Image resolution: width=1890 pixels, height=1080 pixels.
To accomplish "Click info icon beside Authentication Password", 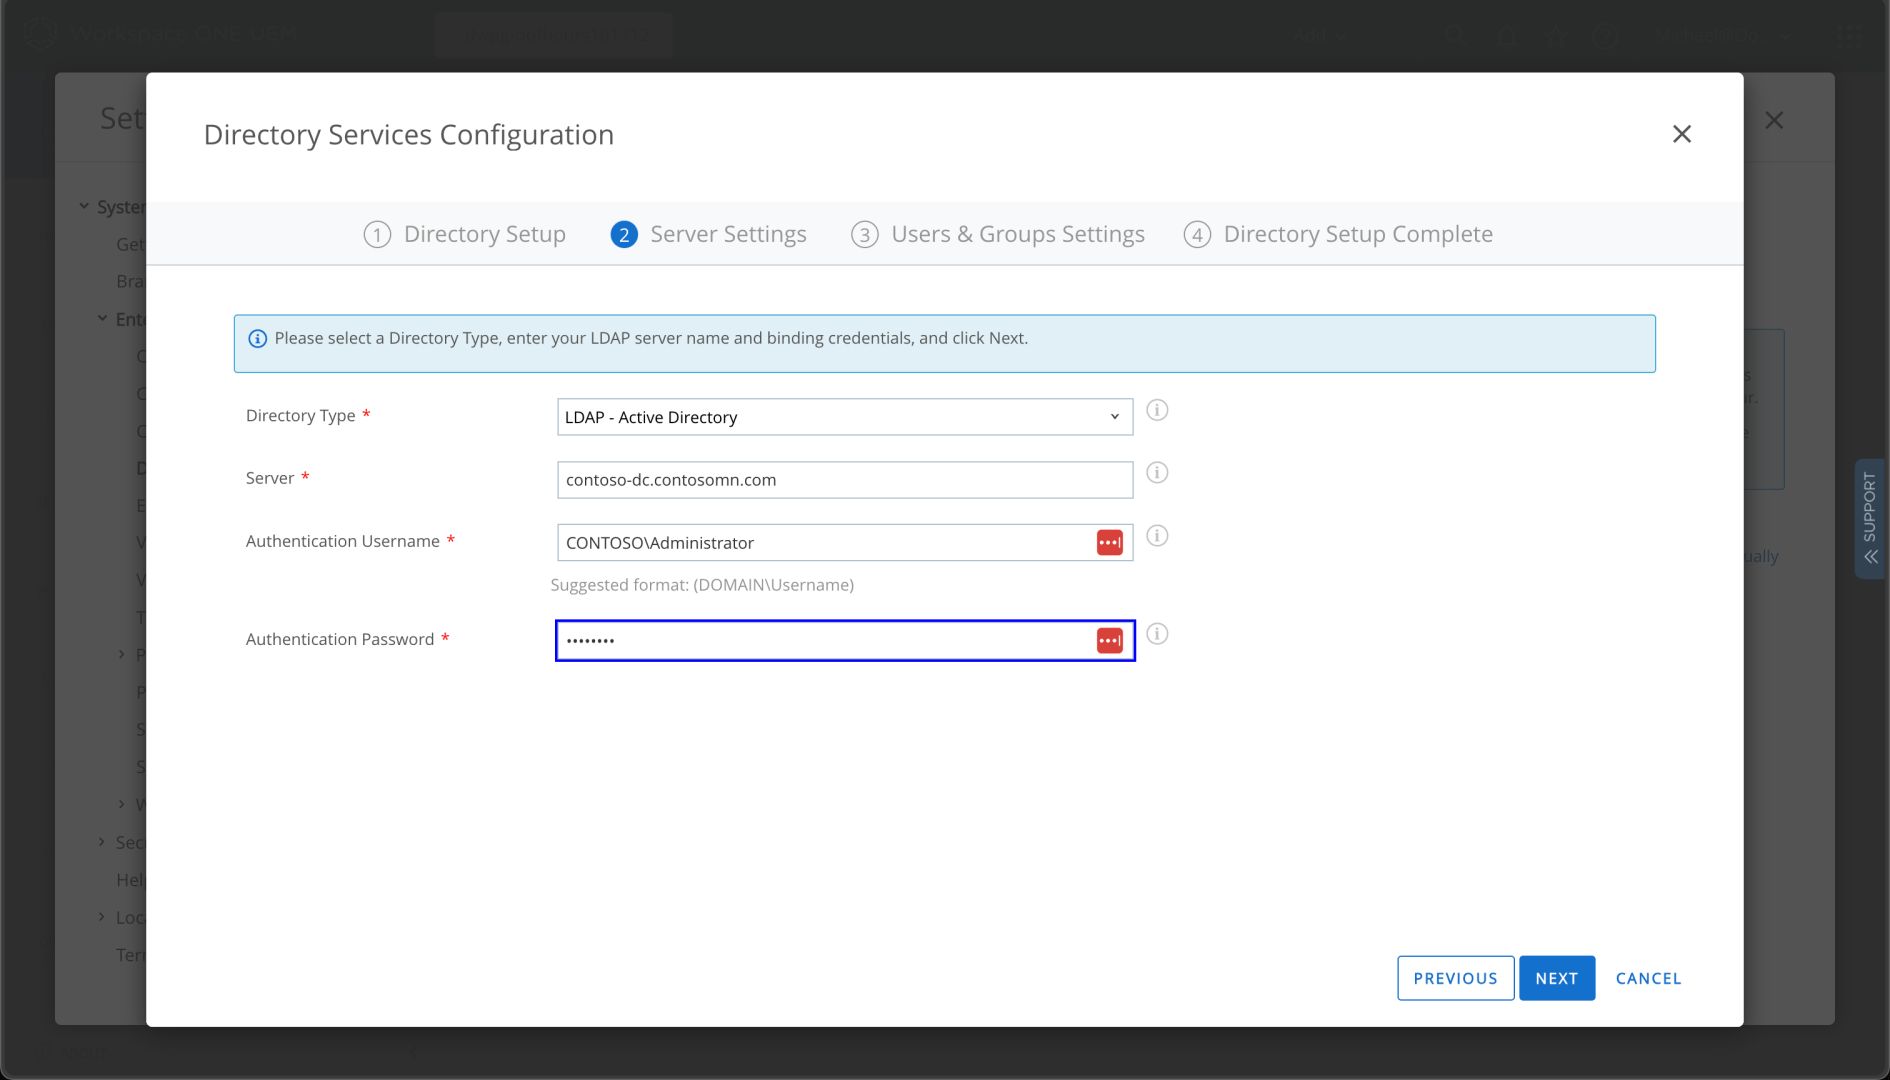I will coord(1157,634).
